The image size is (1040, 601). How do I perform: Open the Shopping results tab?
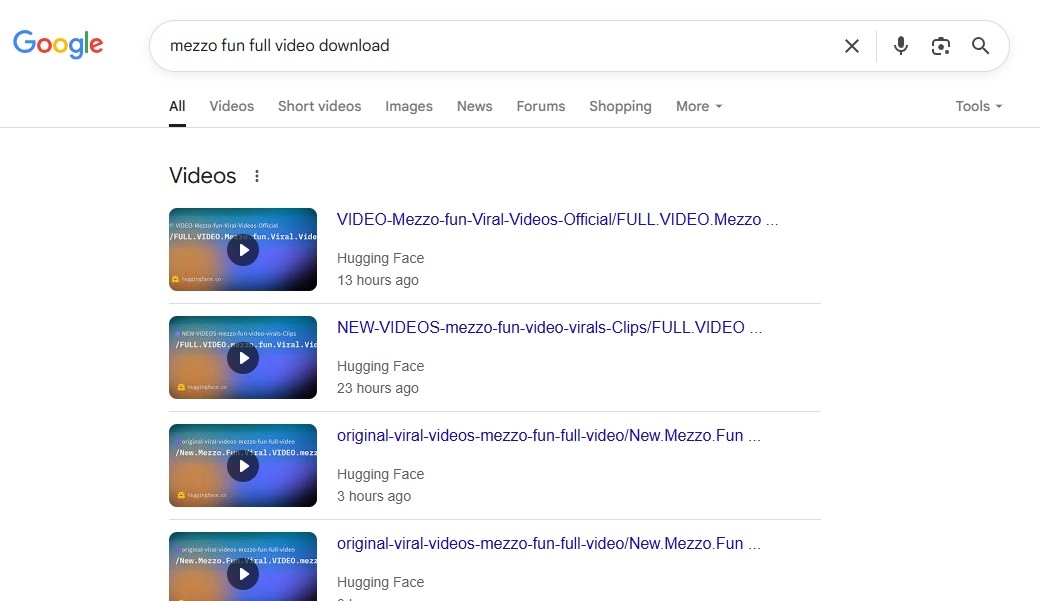click(620, 106)
